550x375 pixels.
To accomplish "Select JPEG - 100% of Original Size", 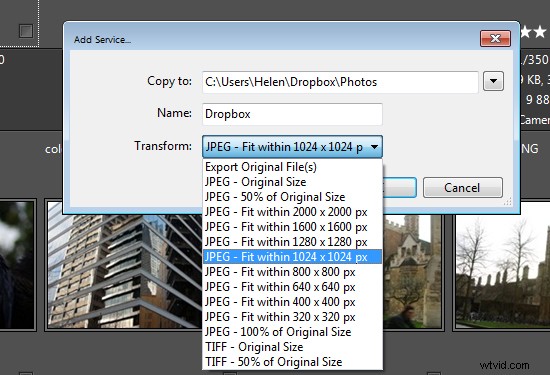I will 292,332.
